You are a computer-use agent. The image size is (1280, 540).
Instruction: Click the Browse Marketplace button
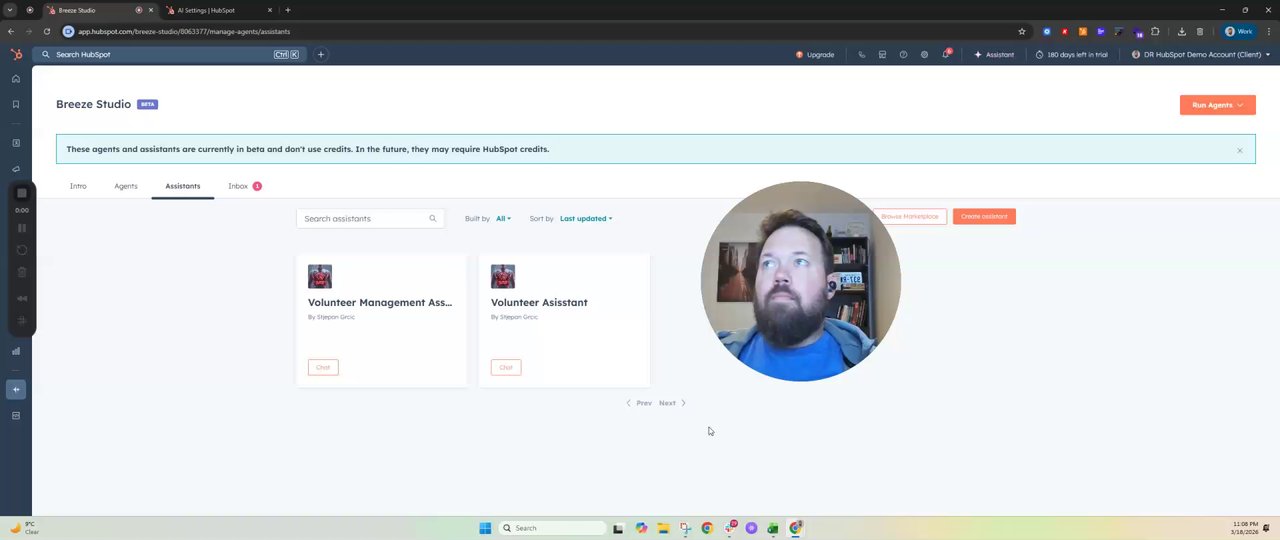[x=910, y=216]
